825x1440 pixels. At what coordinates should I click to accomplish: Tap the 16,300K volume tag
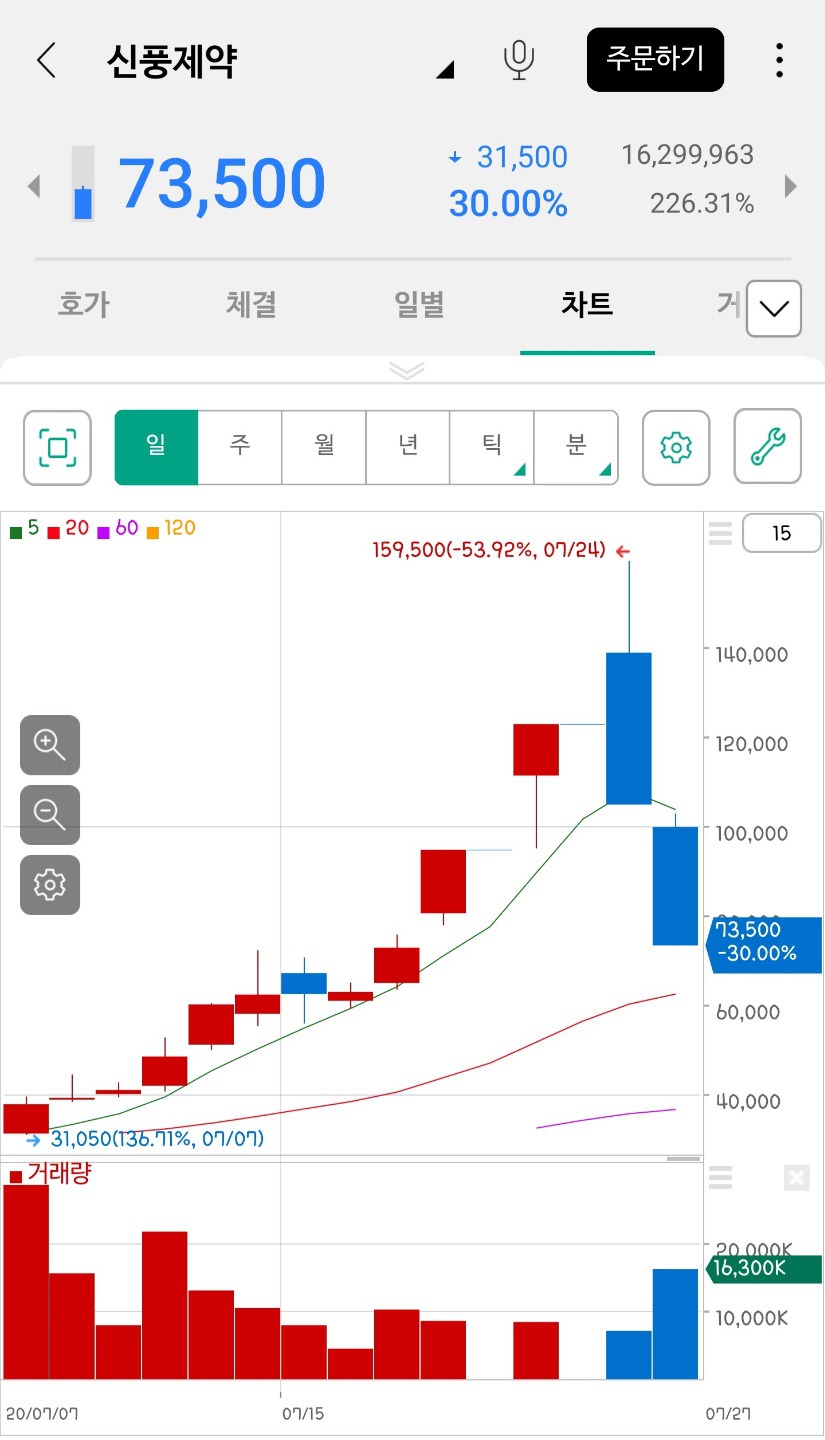(764, 1269)
